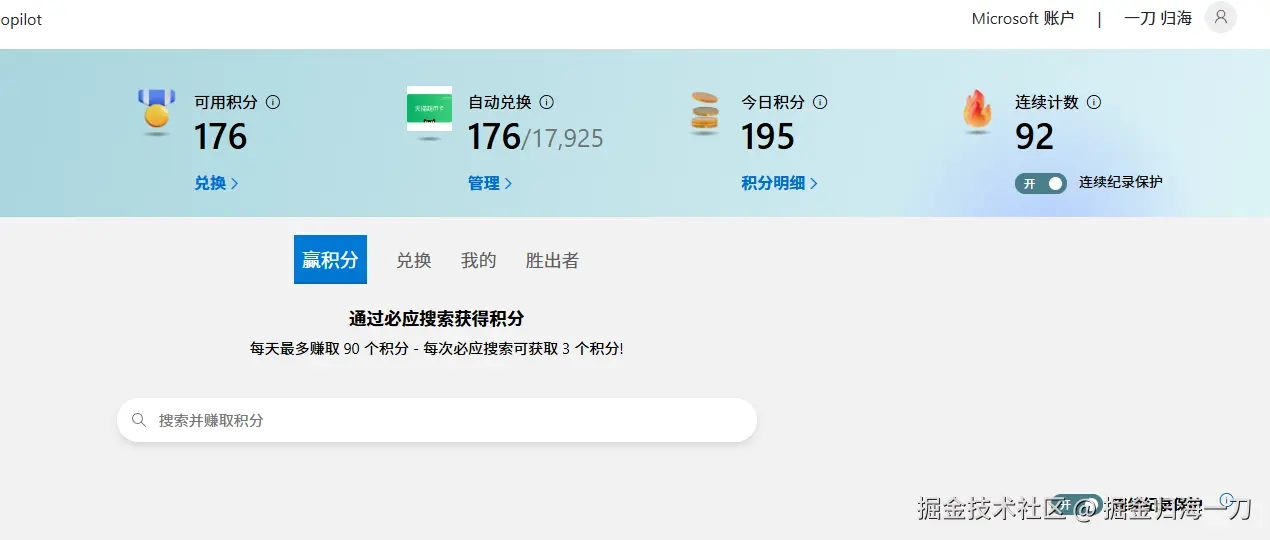Switch to the 我的 tab
The image size is (1270, 540).
point(479,260)
